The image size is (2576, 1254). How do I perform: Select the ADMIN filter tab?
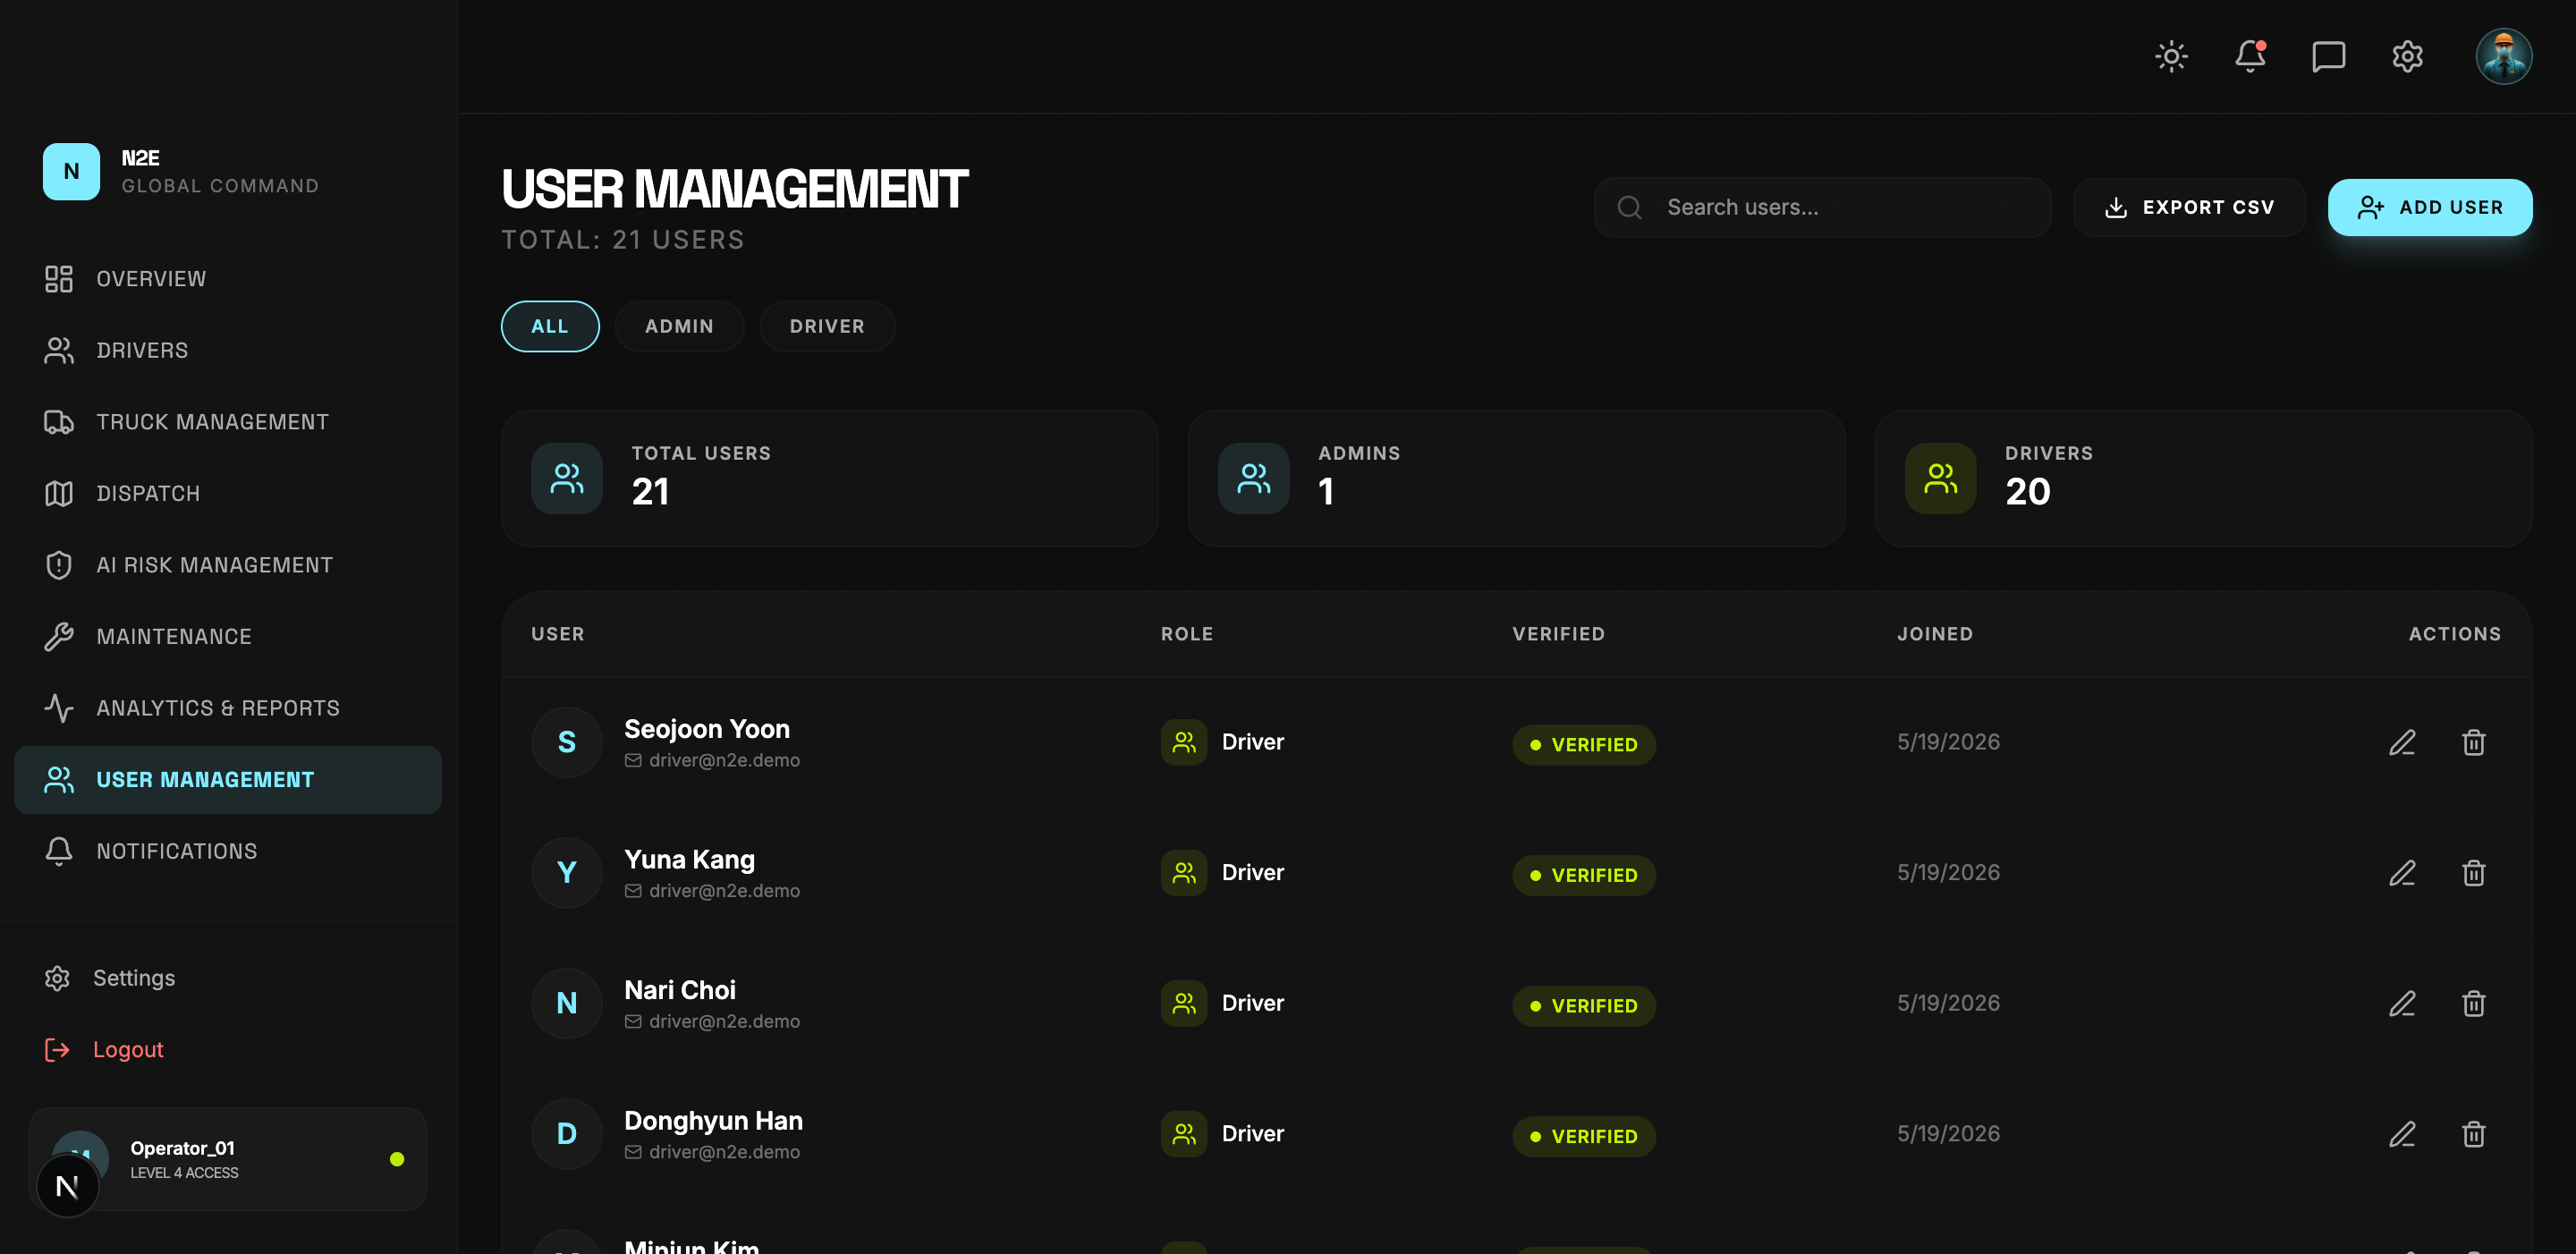679,326
